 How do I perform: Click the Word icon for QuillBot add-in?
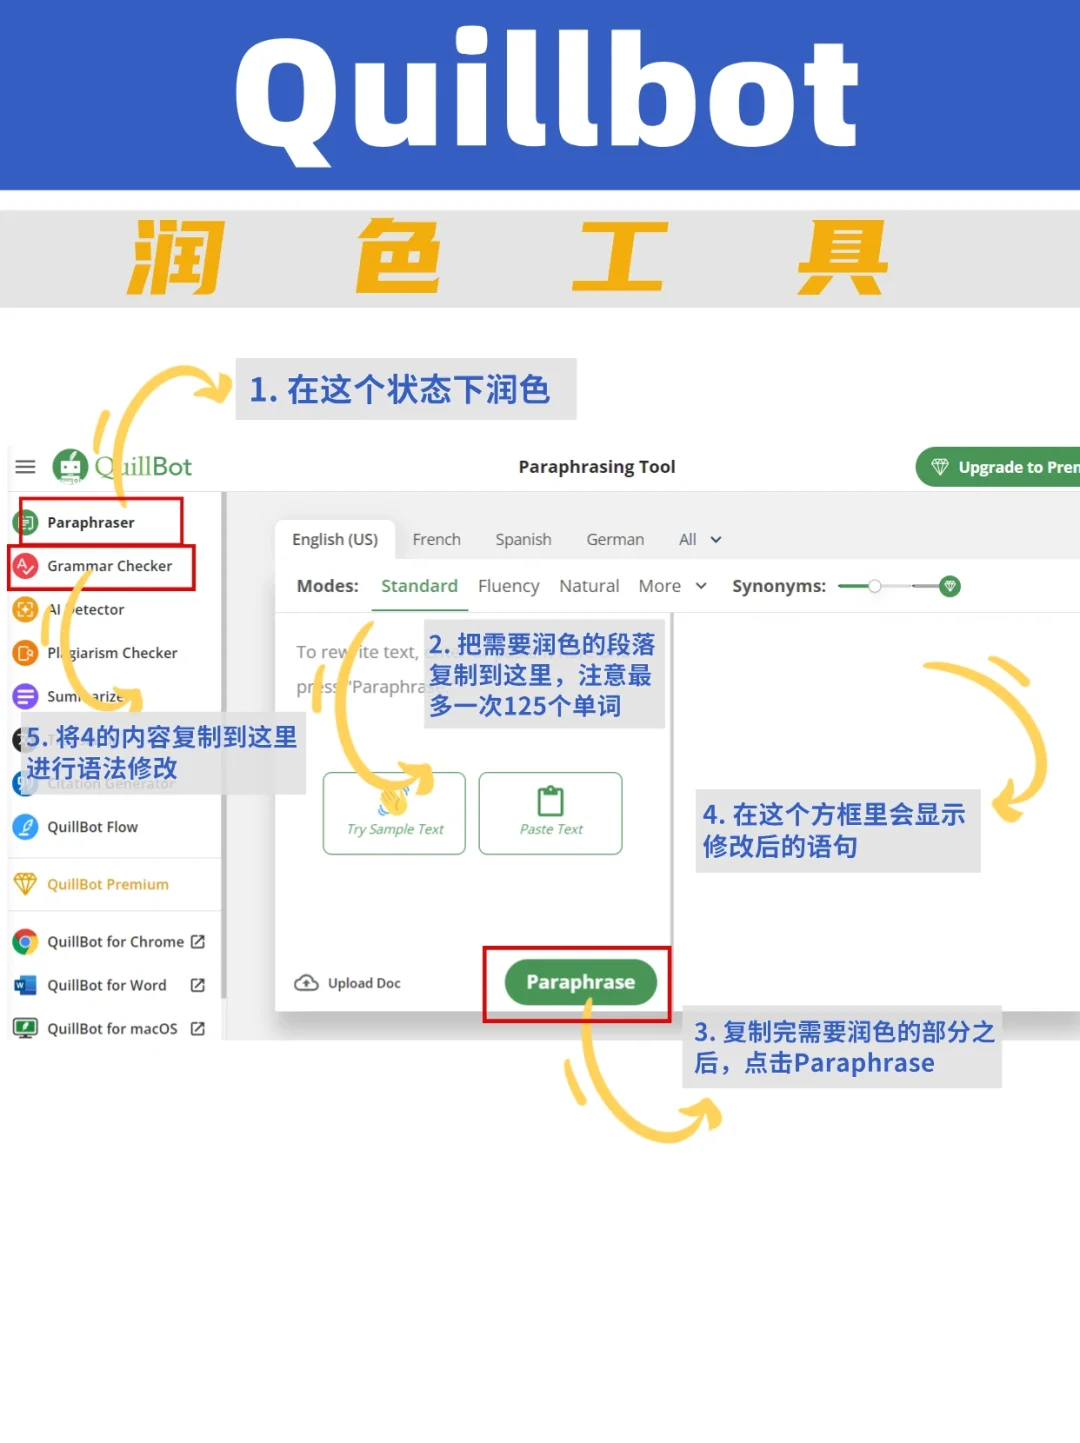tap(25, 985)
